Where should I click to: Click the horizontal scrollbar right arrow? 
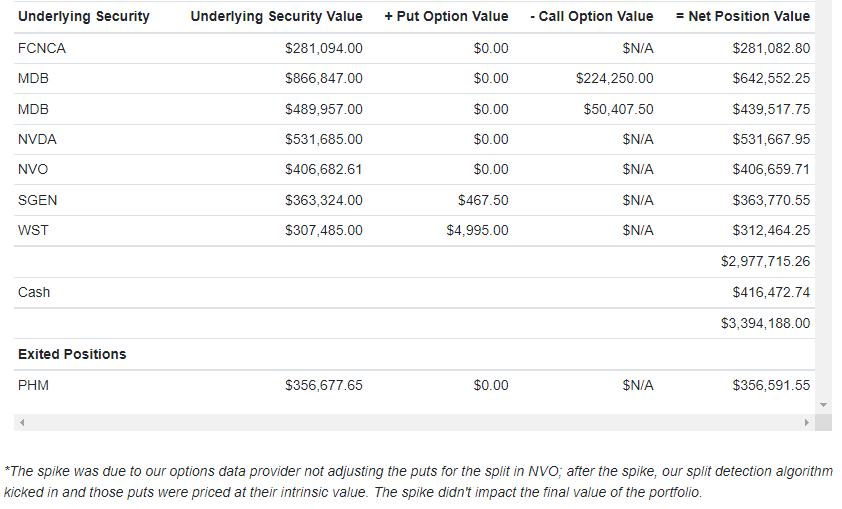(x=807, y=423)
